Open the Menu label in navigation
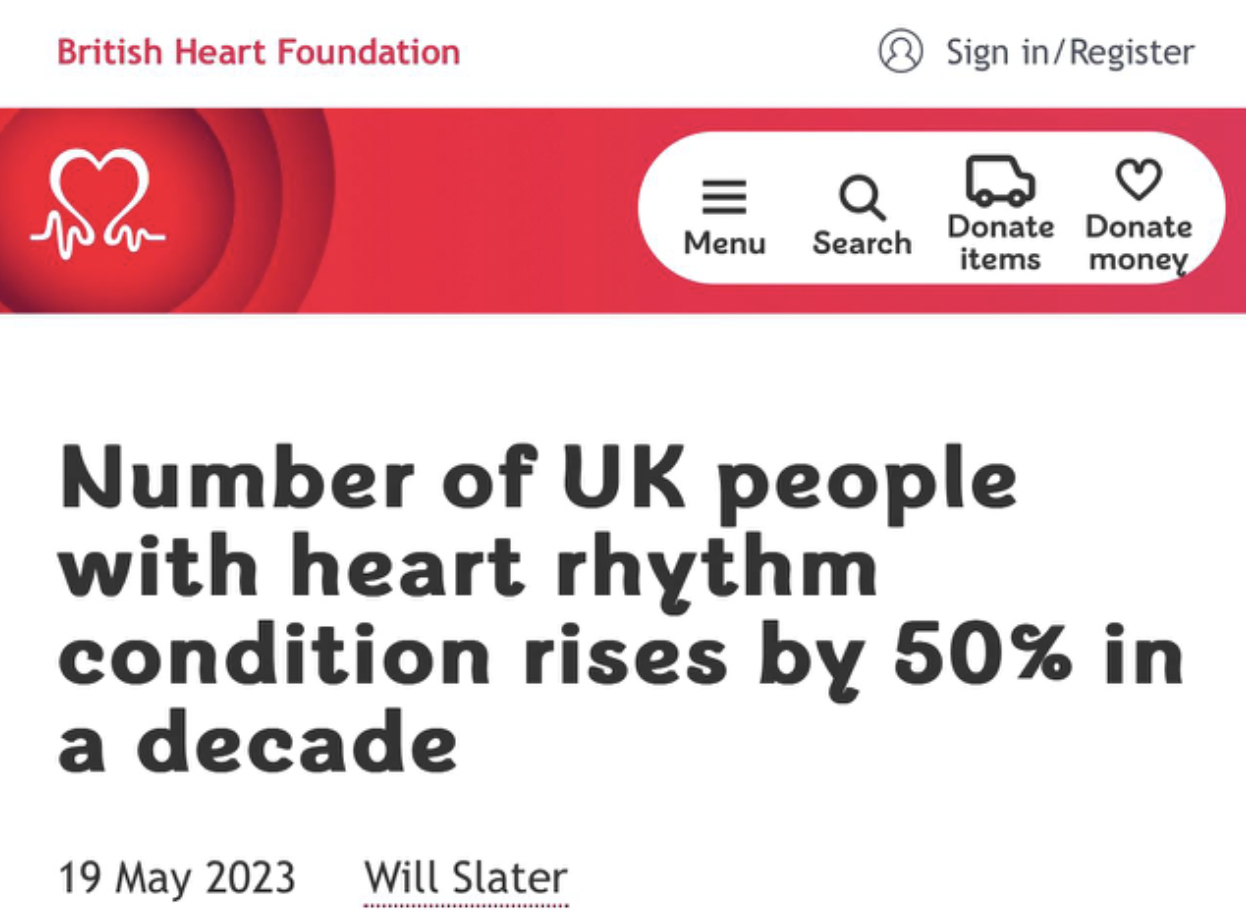Screen dimensions: 1246x918 [x=724, y=243]
